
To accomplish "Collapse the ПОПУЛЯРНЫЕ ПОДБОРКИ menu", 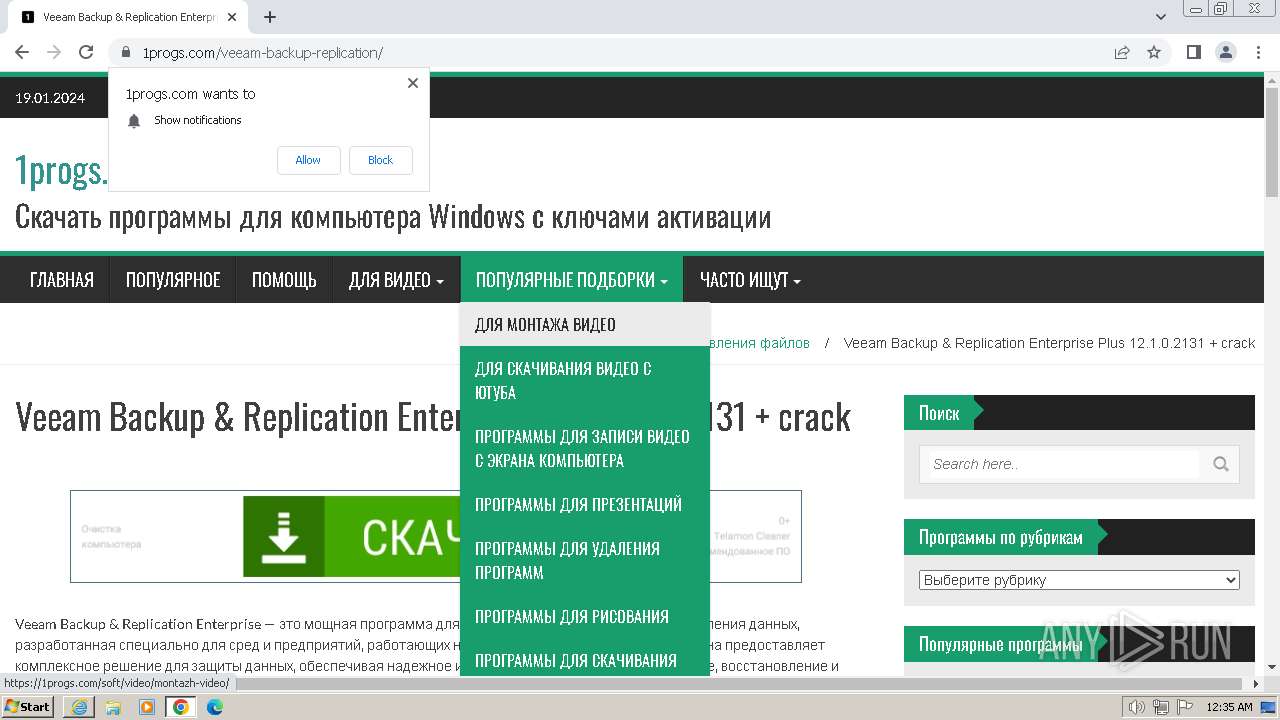I will pos(571,280).
